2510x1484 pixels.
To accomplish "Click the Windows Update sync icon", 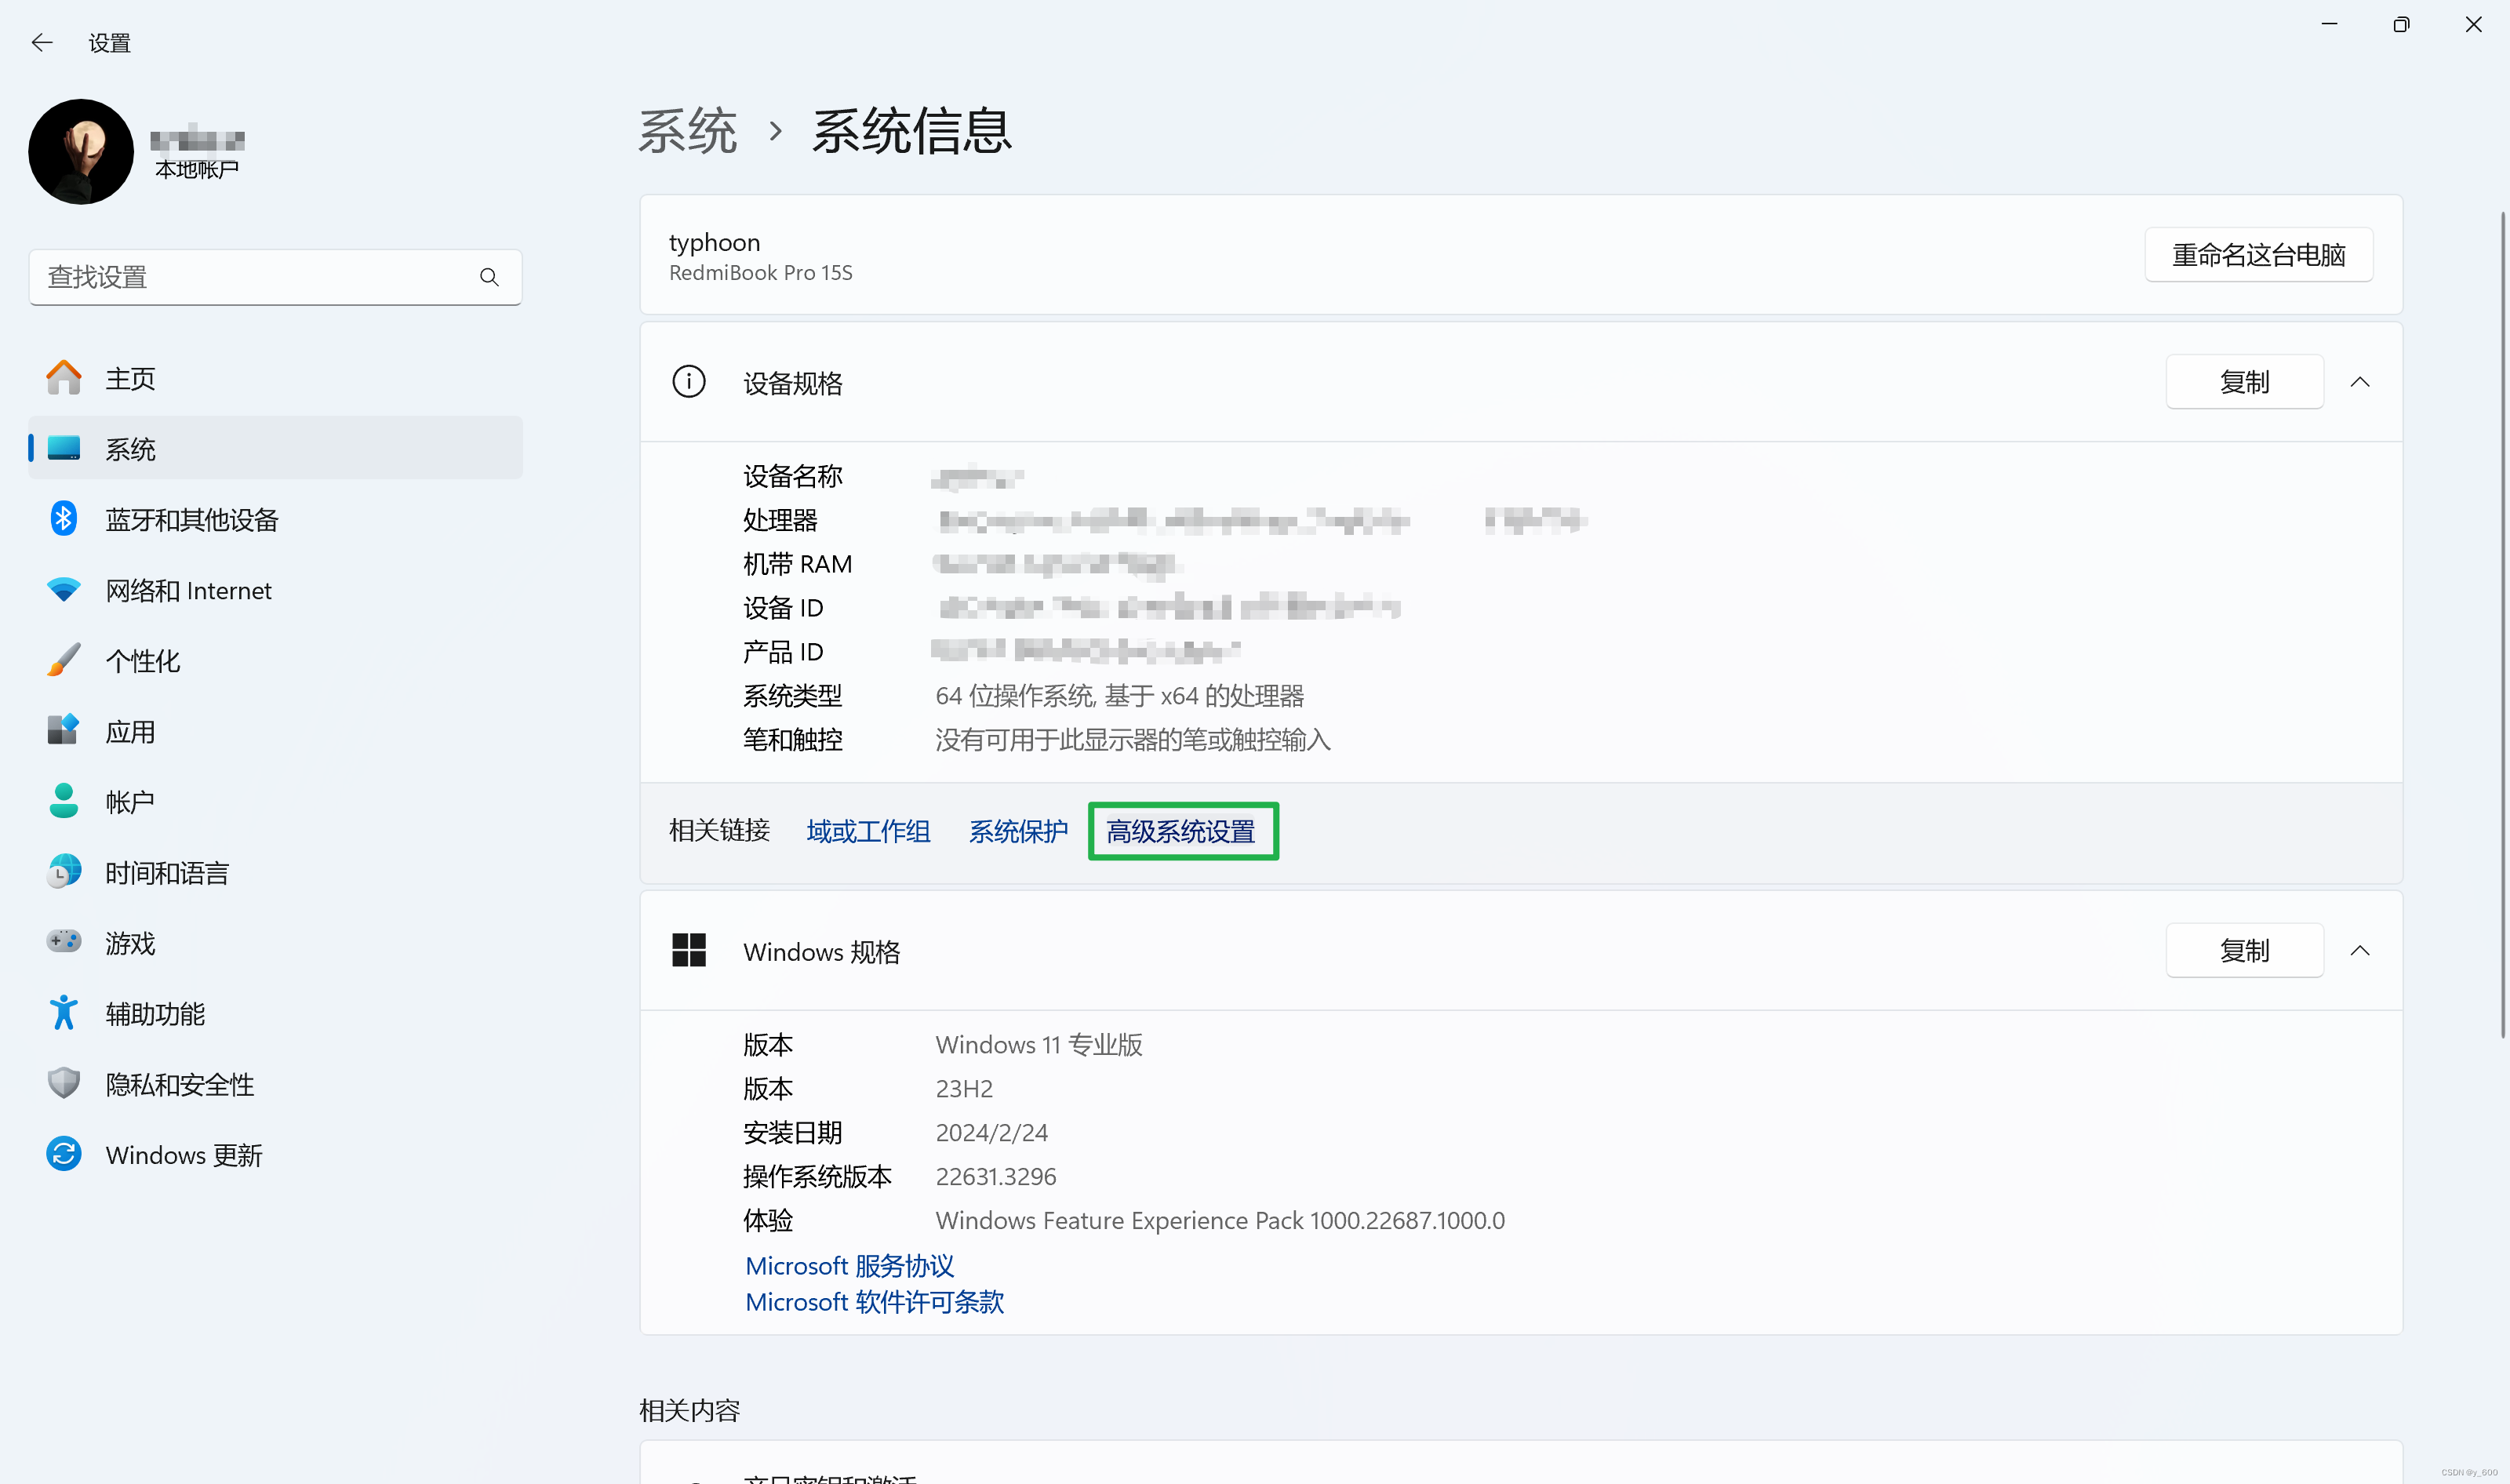I will click(x=64, y=1154).
